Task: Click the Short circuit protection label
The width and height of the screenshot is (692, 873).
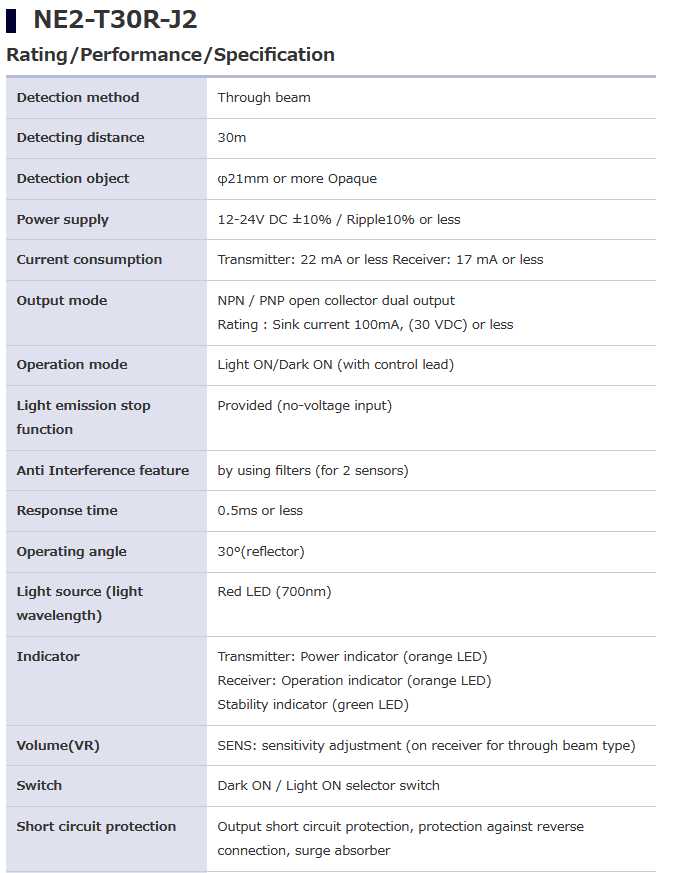Action: 96,827
